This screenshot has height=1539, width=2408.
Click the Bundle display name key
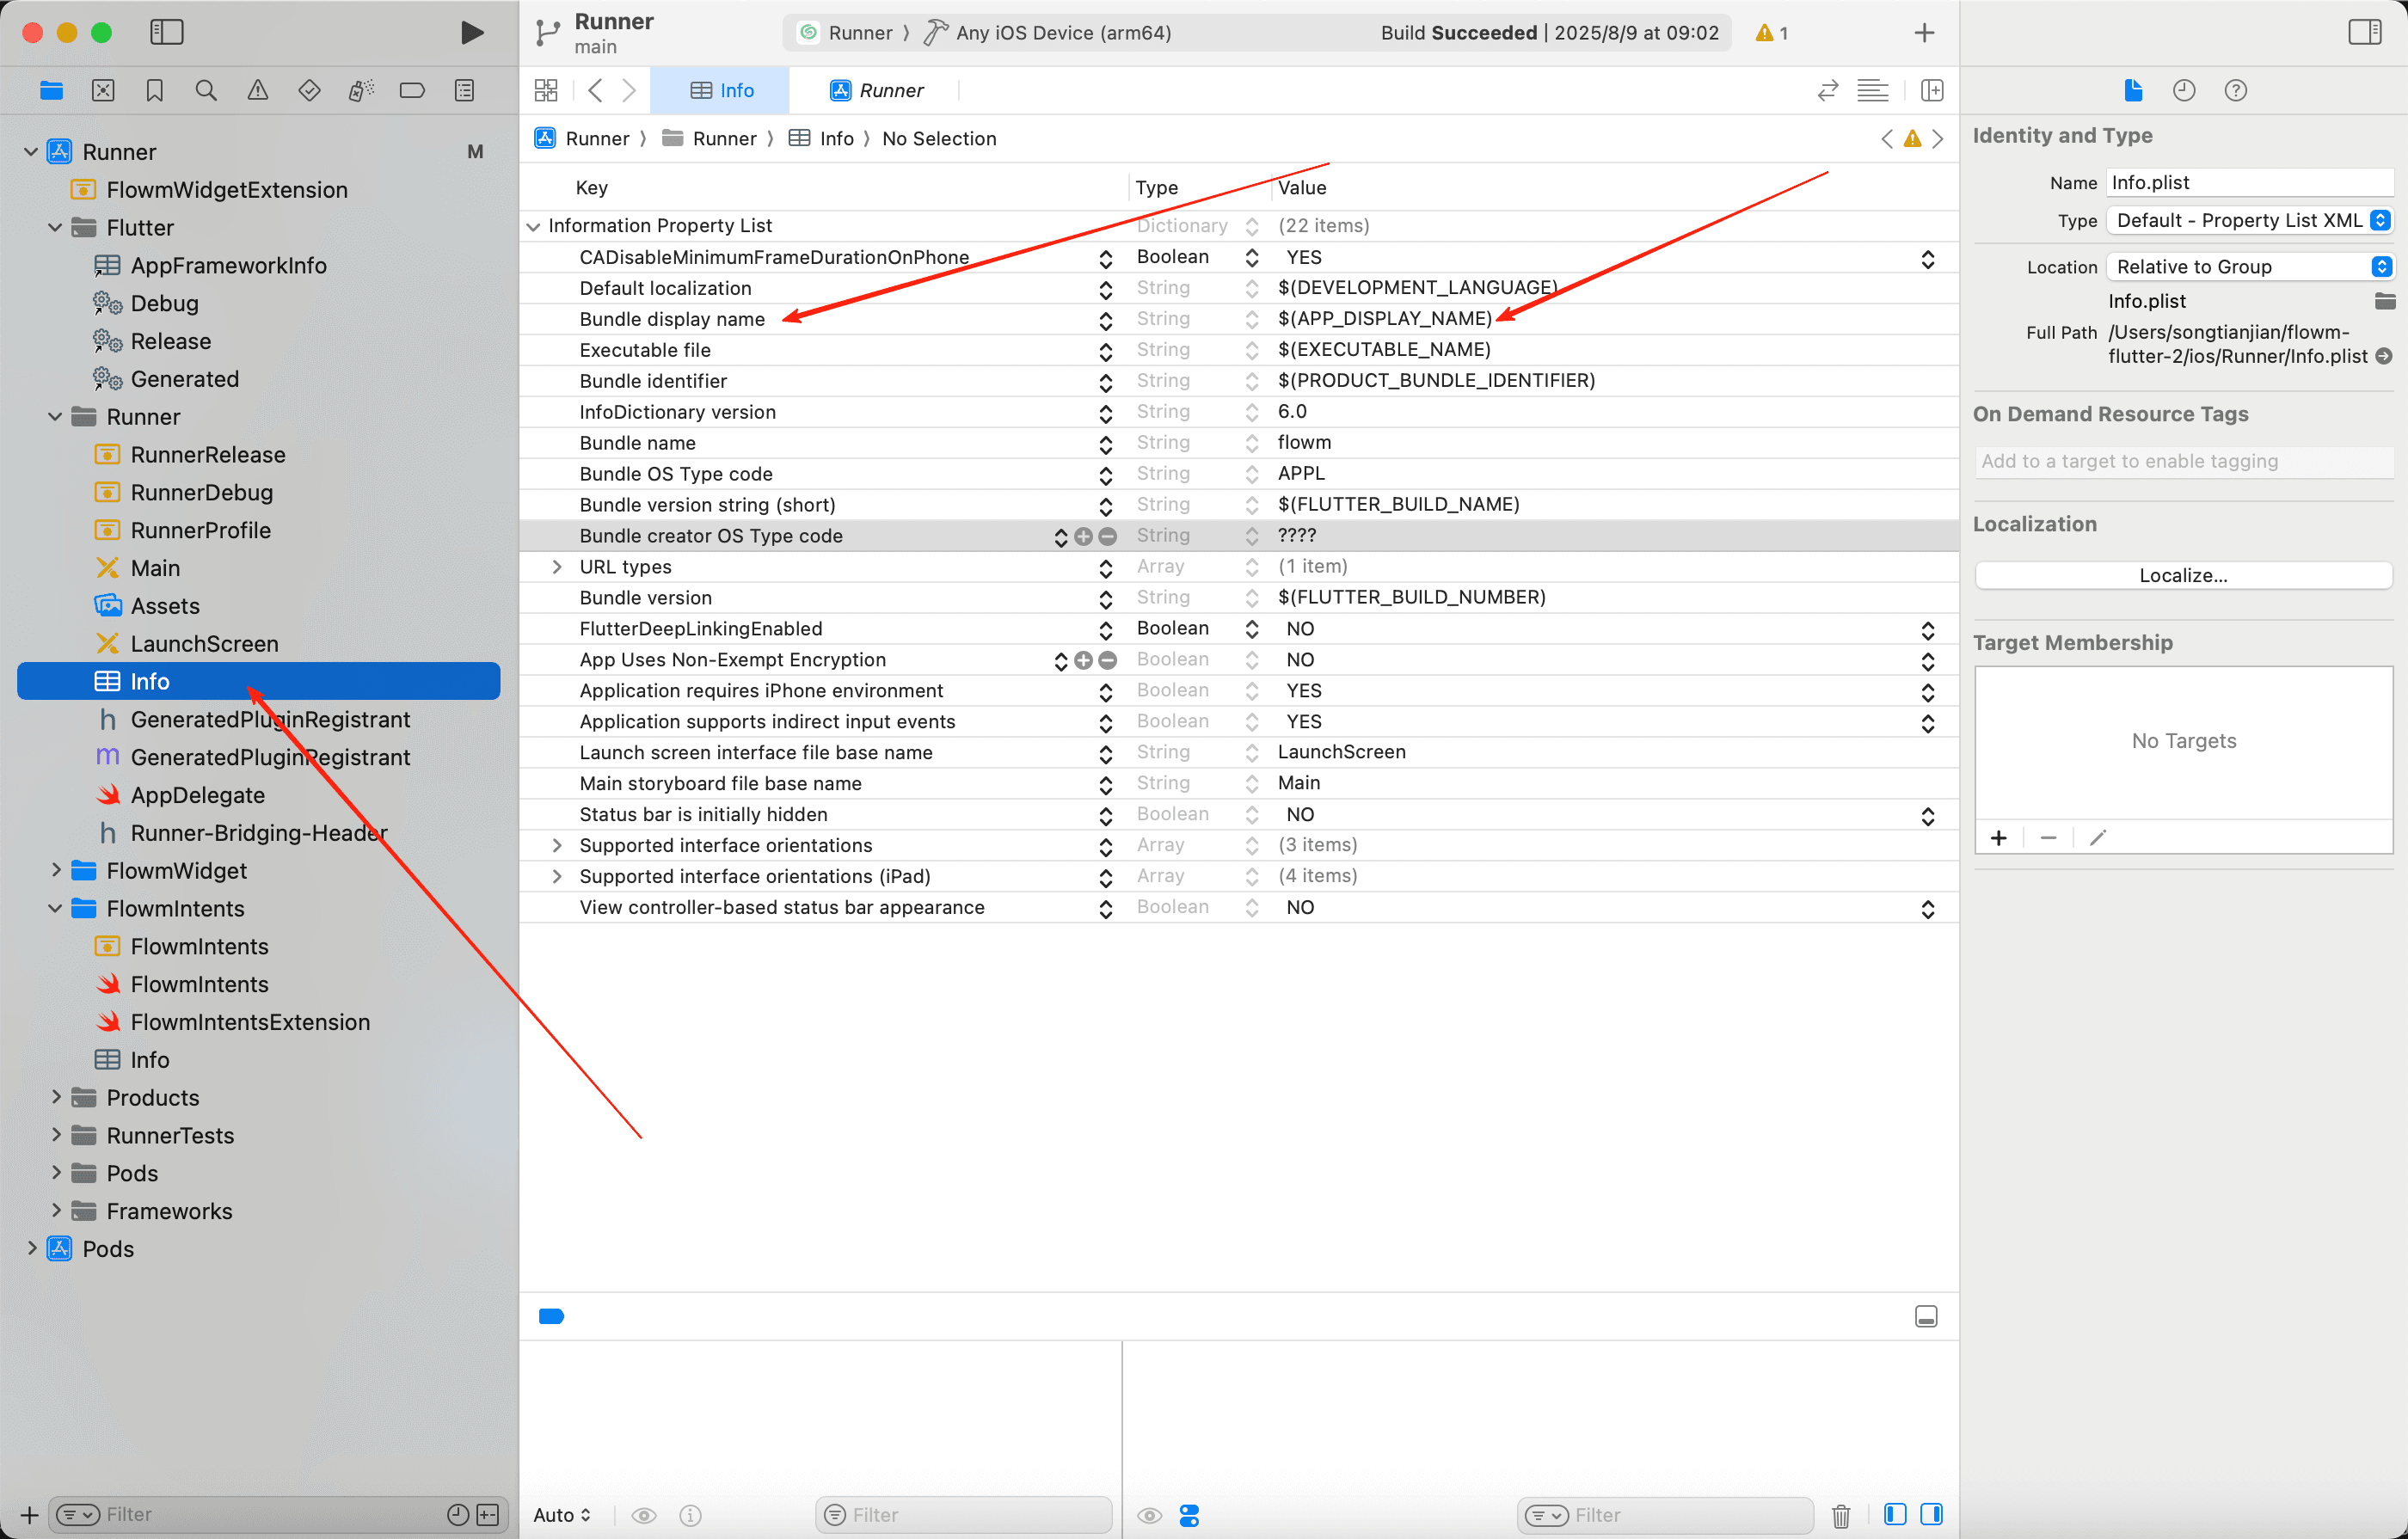[672, 319]
